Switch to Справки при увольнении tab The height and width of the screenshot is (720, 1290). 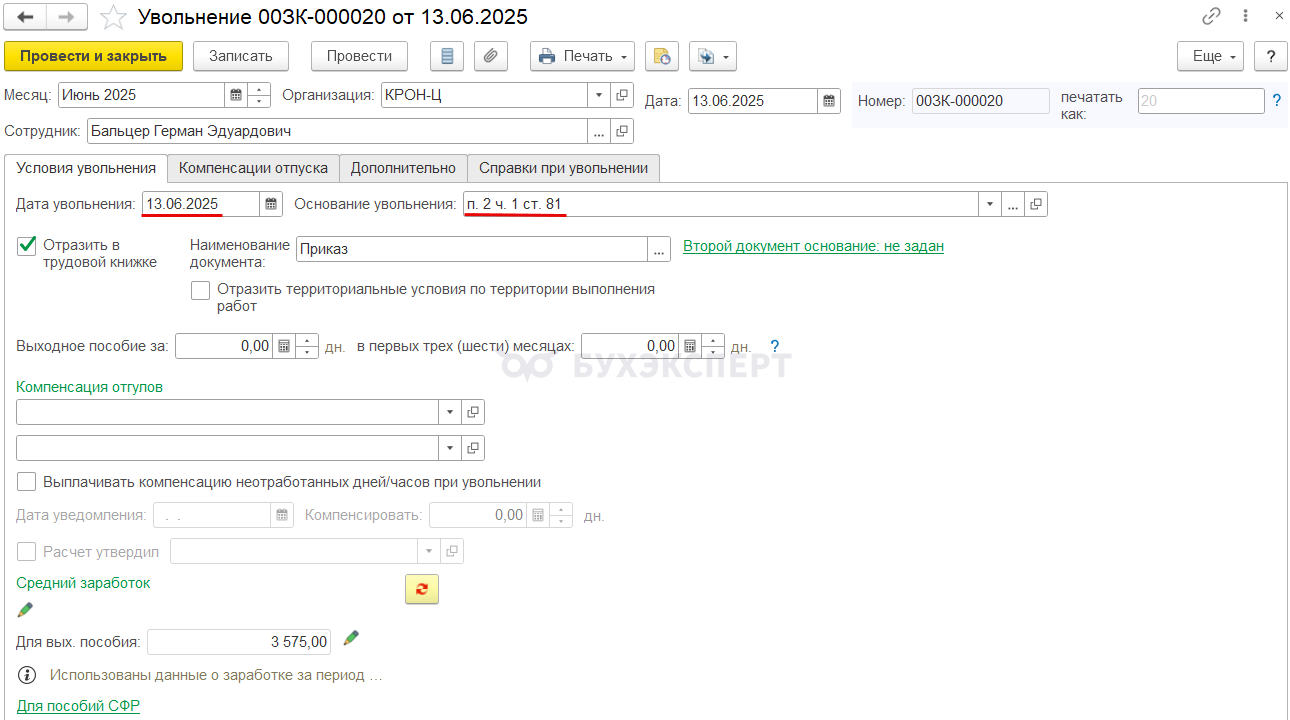pyautogui.click(x=564, y=168)
